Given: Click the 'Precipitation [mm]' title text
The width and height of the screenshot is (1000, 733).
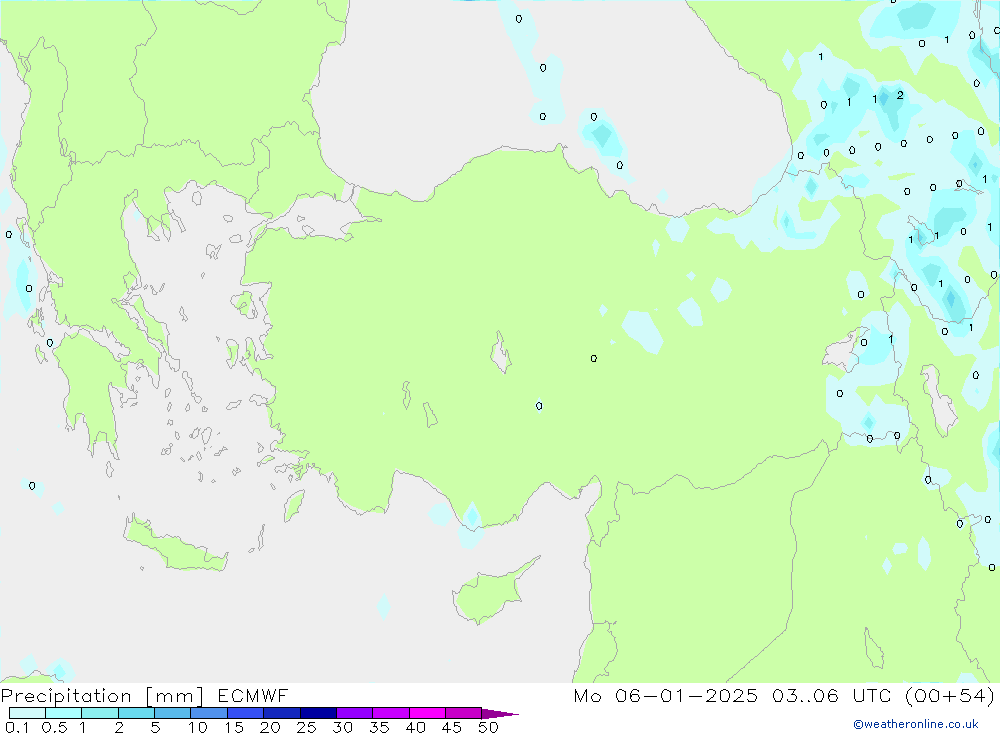Looking at the screenshot, I should 102,696.
